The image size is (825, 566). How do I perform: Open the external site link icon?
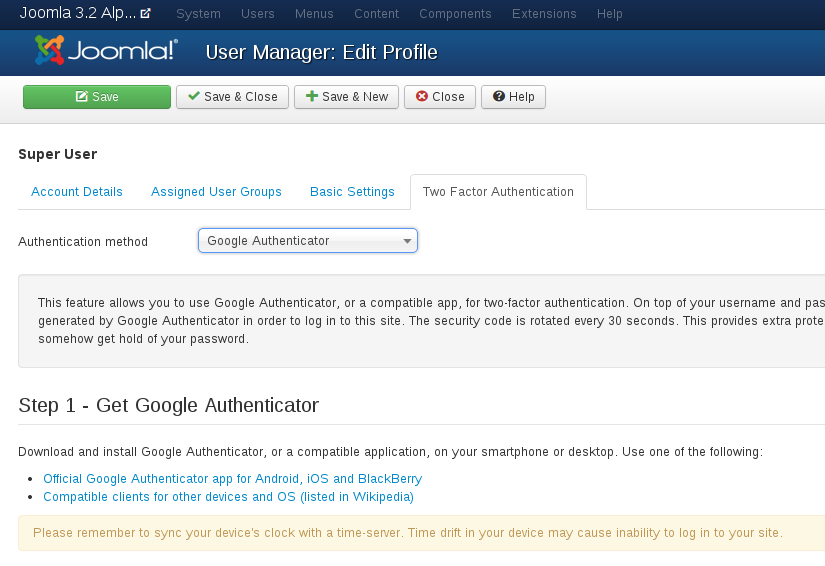pos(146,14)
